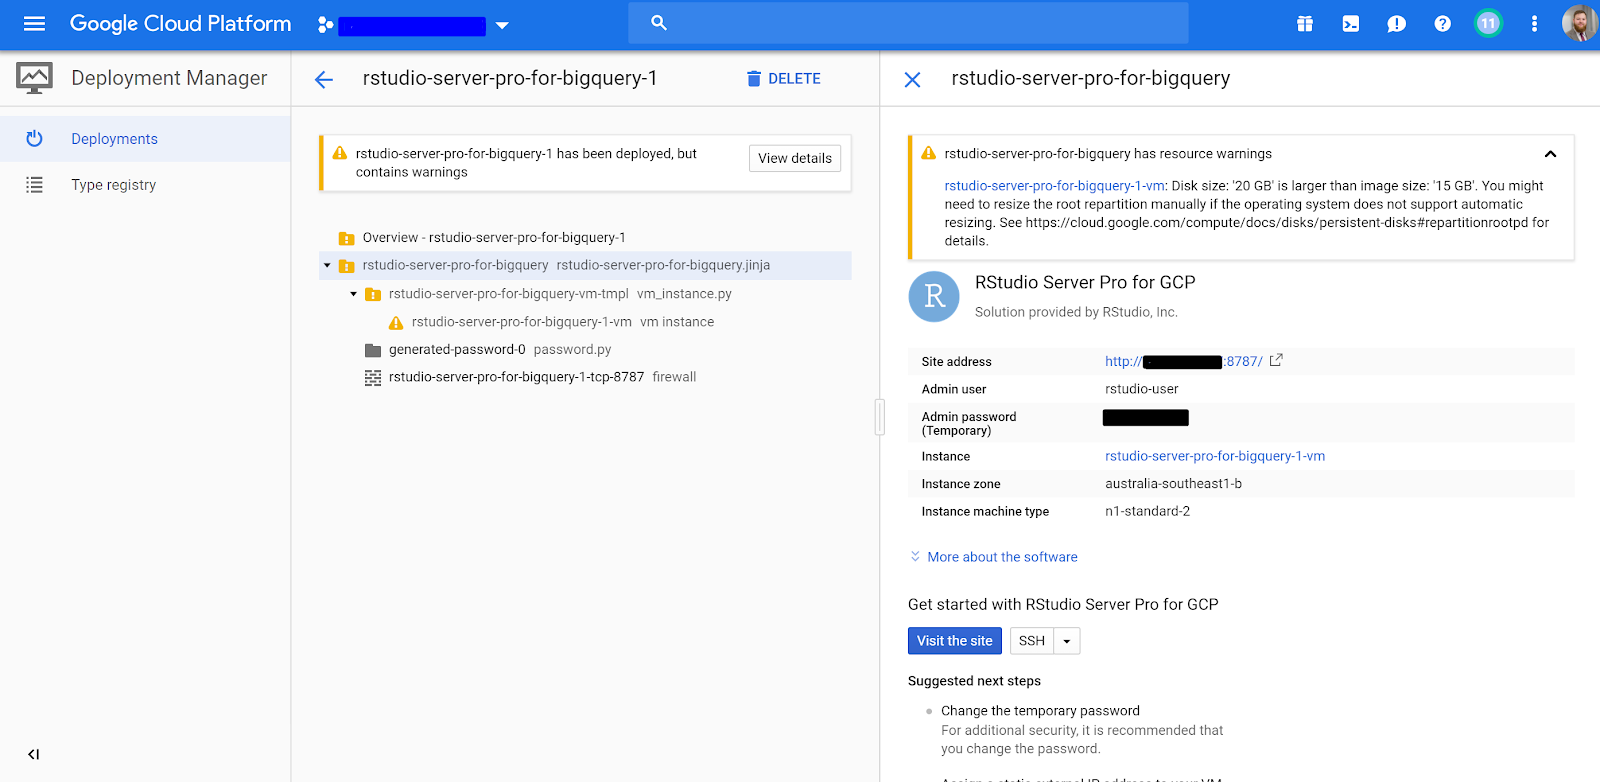Open rstudio-server-pro-for-bigquery-1-vm warning link

coord(1054,186)
